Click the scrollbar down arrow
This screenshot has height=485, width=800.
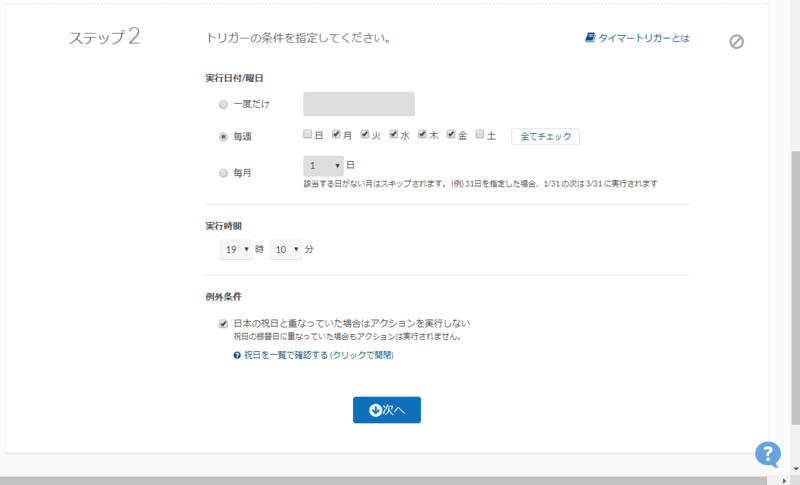(x=795, y=469)
